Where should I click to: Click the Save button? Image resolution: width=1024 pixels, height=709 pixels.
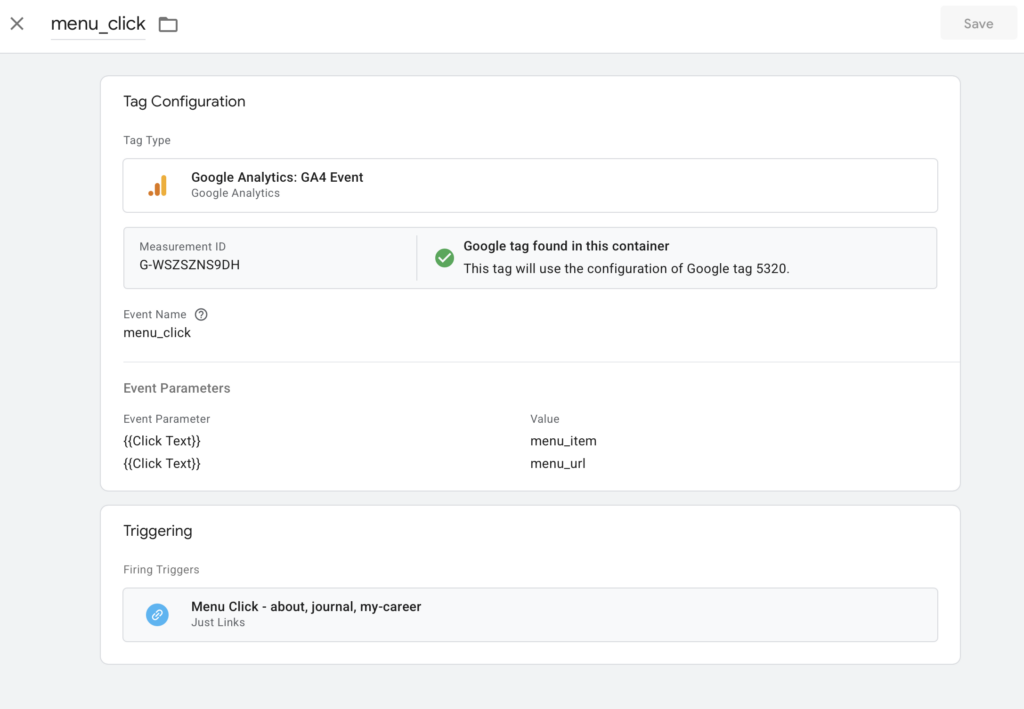(x=977, y=24)
